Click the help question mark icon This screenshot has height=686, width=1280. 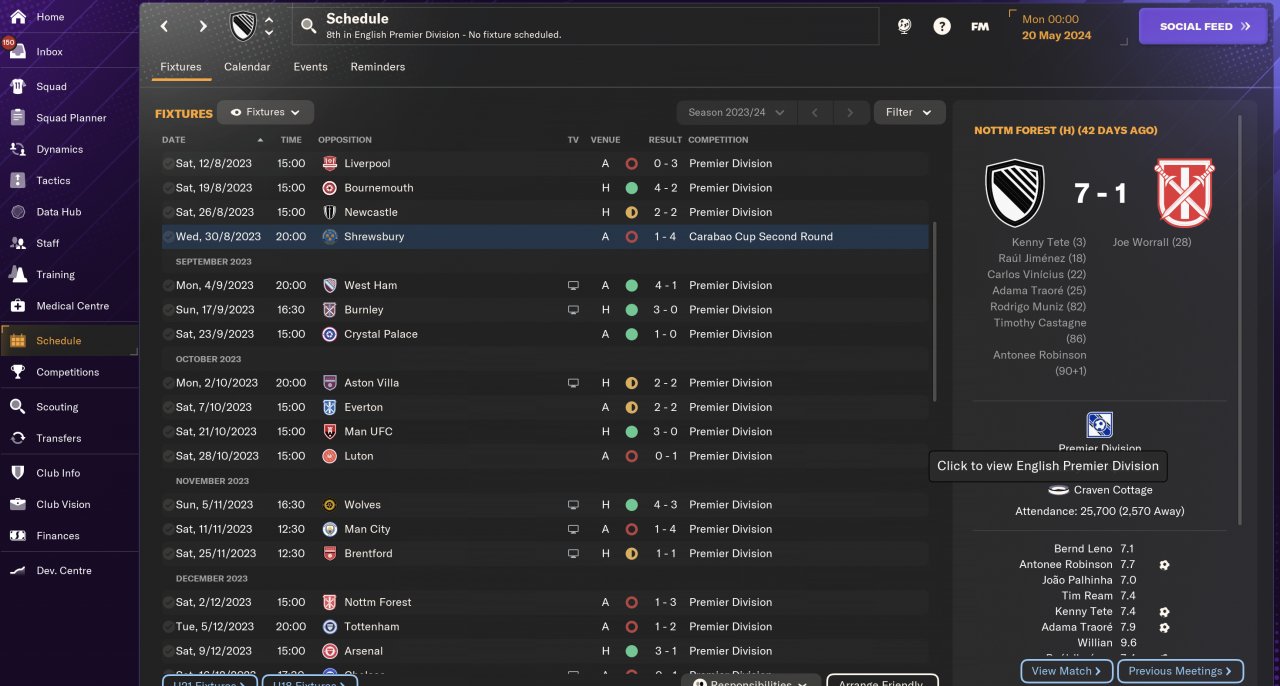(942, 27)
